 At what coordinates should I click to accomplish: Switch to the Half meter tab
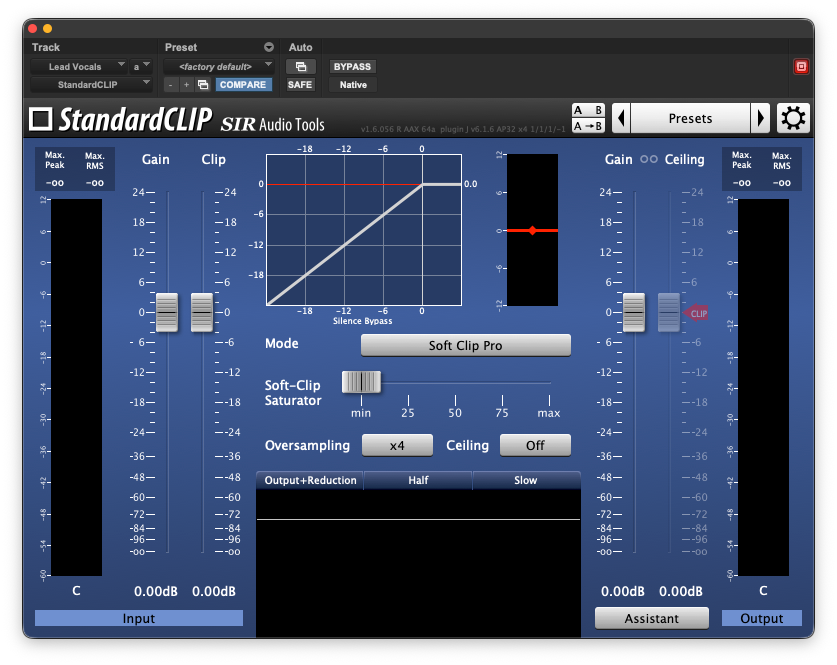[x=418, y=480]
